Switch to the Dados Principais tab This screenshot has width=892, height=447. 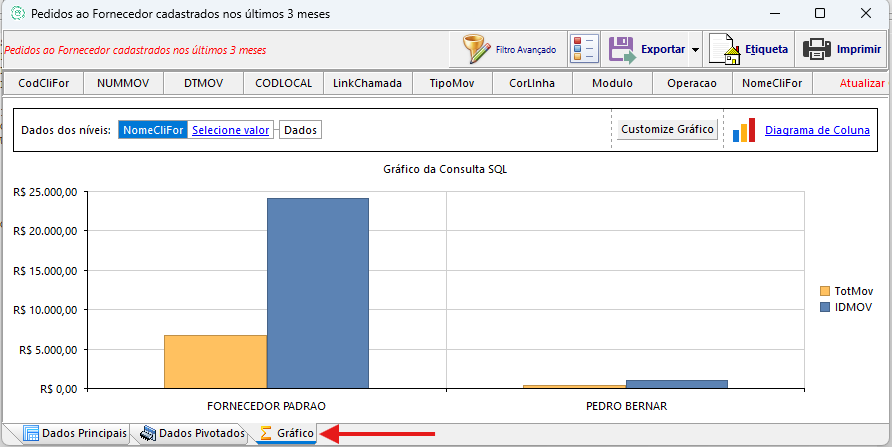(x=76, y=433)
